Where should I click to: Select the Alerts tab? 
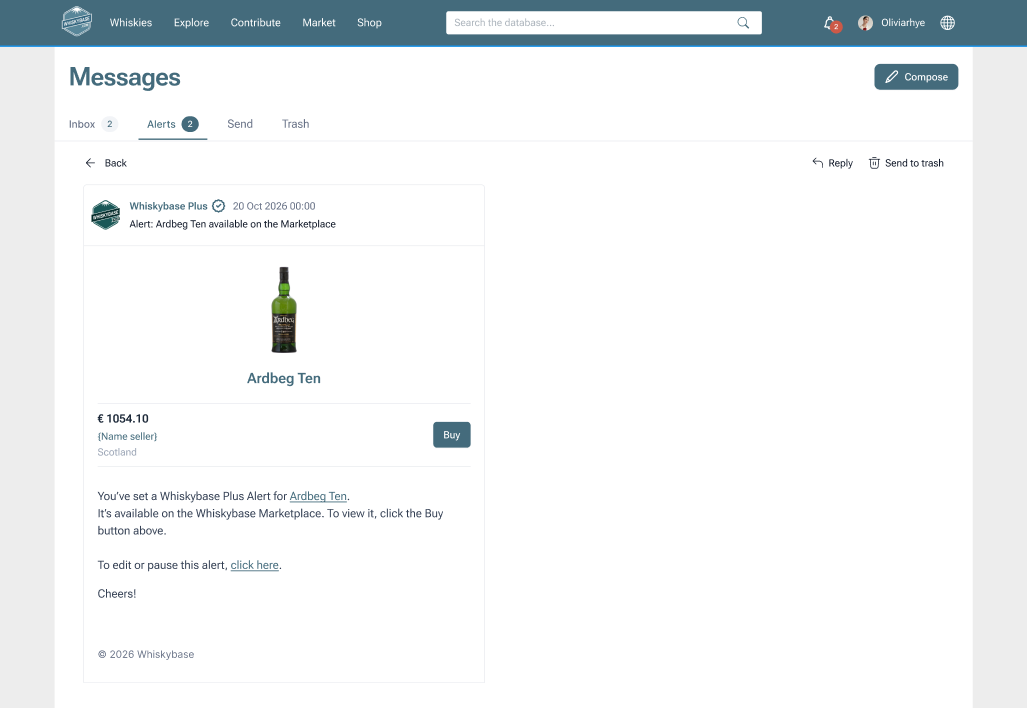[x=173, y=124]
